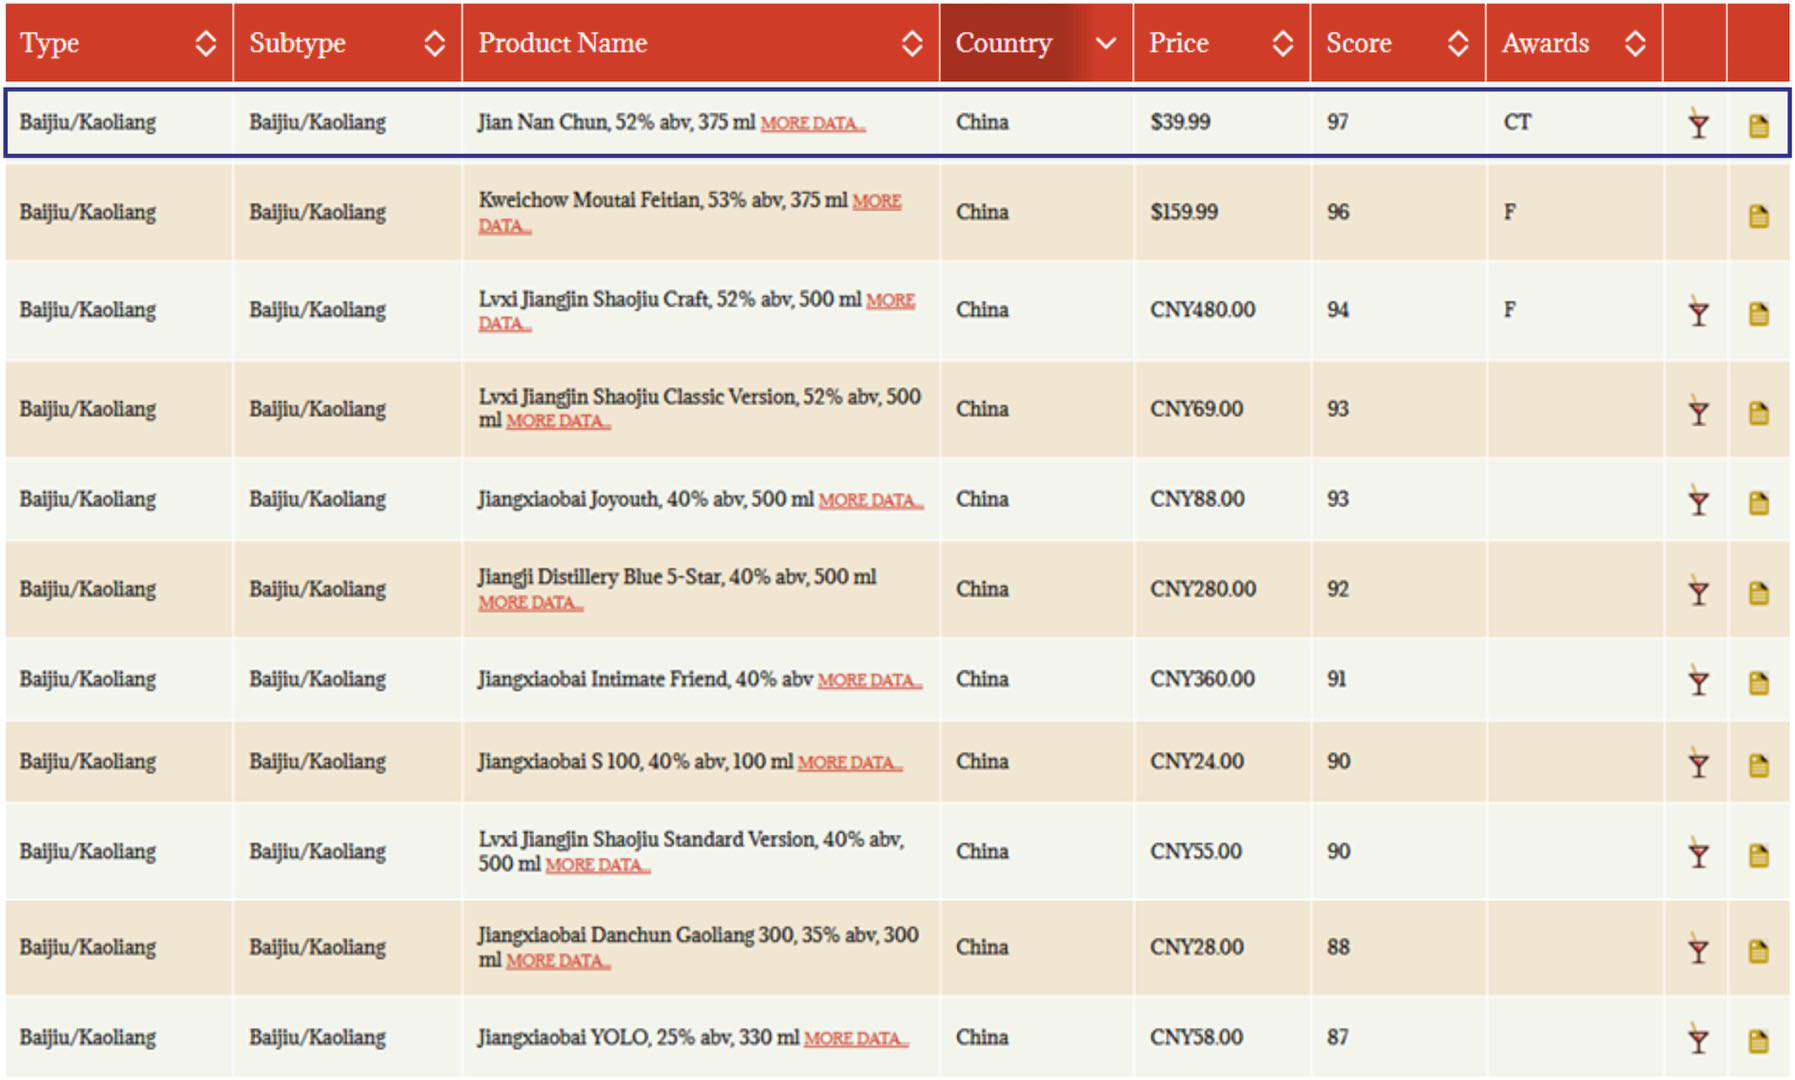Sort table by Awards column

(x=1635, y=43)
